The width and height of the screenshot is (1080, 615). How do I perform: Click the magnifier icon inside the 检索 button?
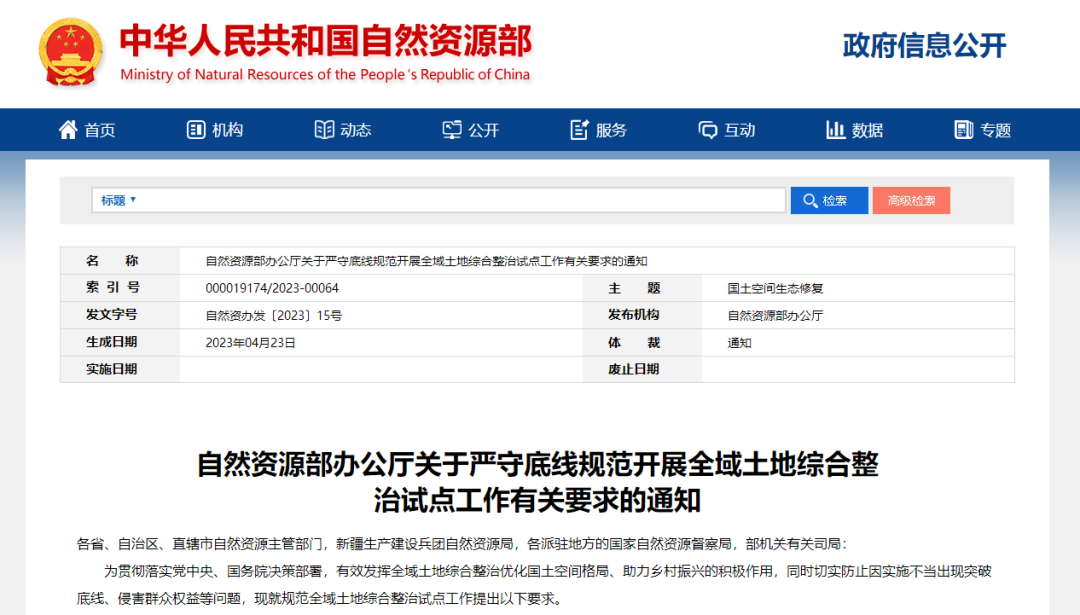811,200
